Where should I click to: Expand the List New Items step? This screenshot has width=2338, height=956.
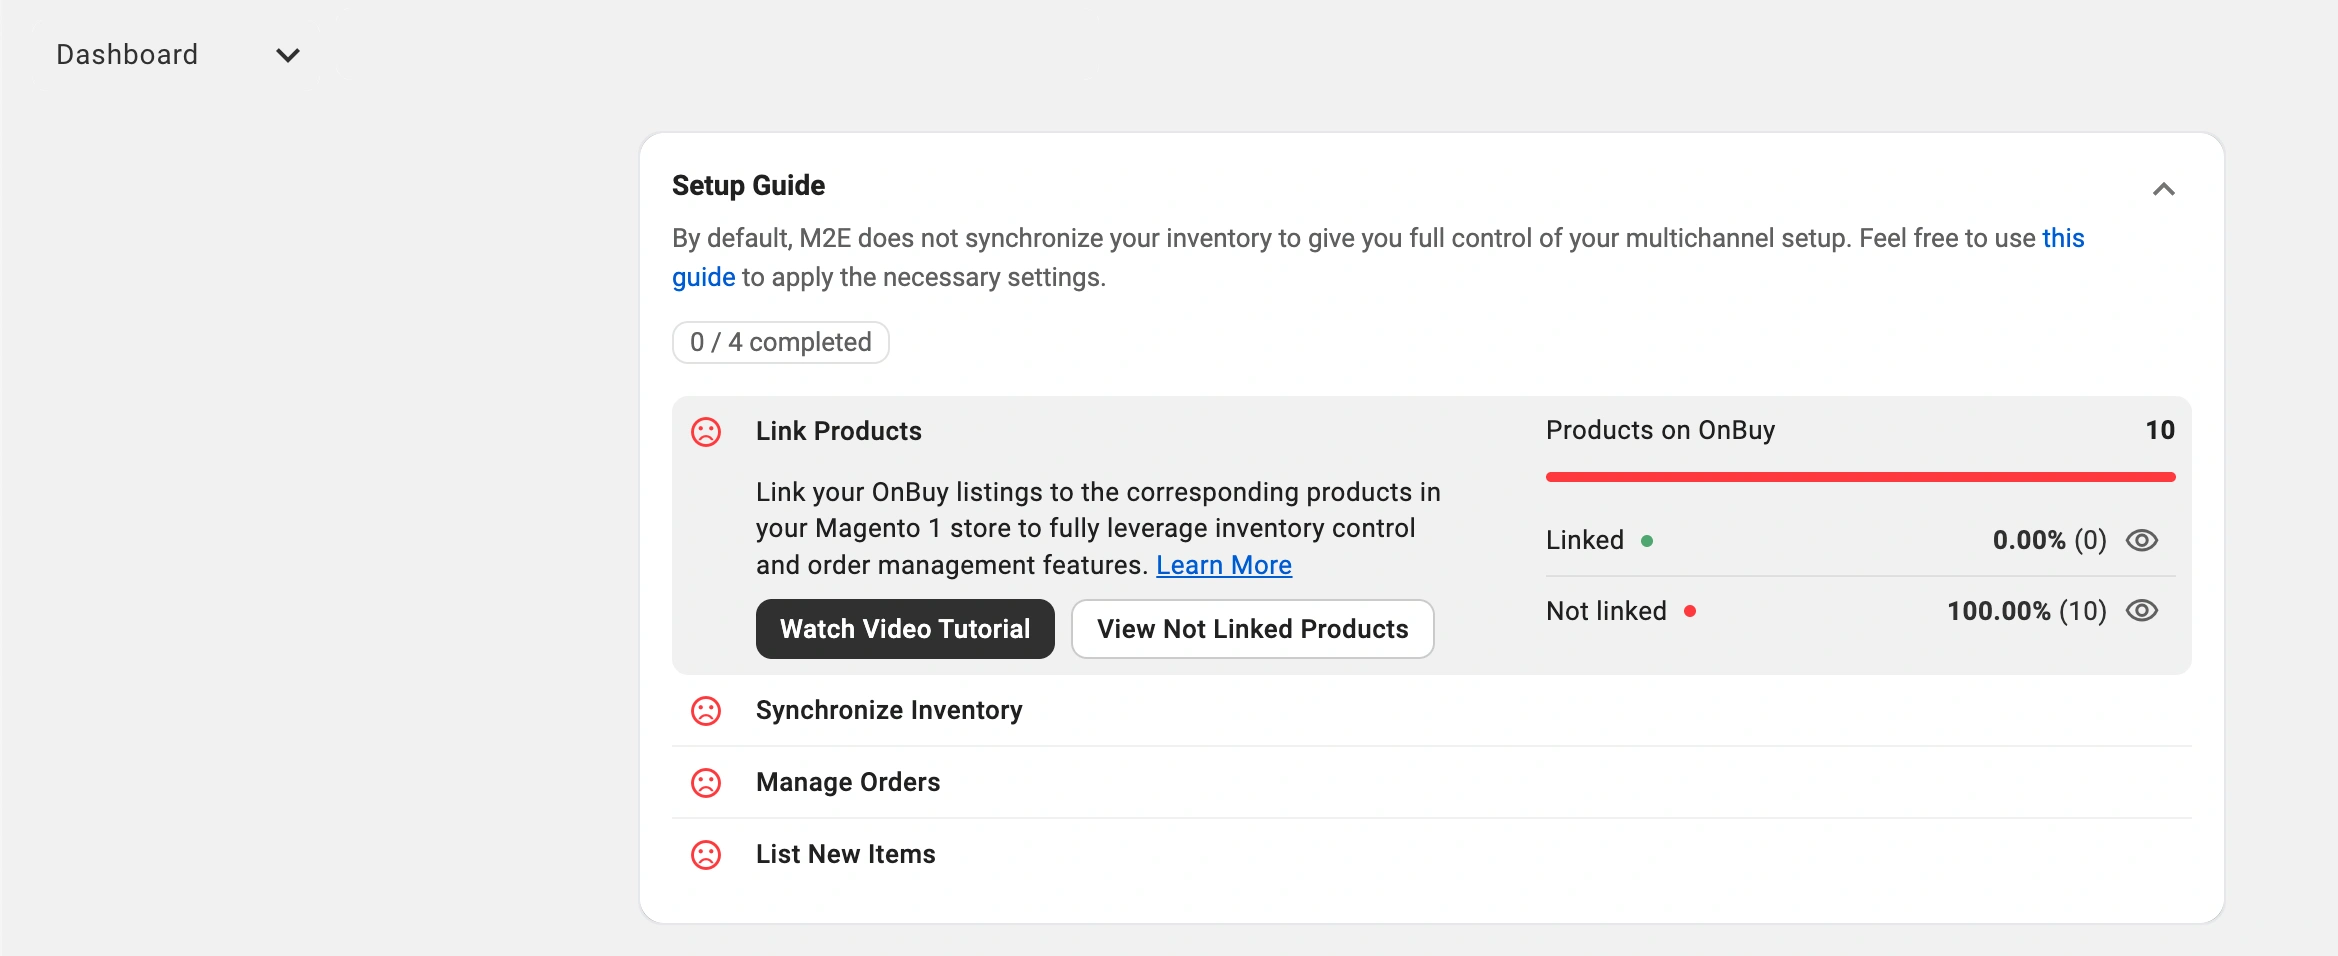coord(845,854)
